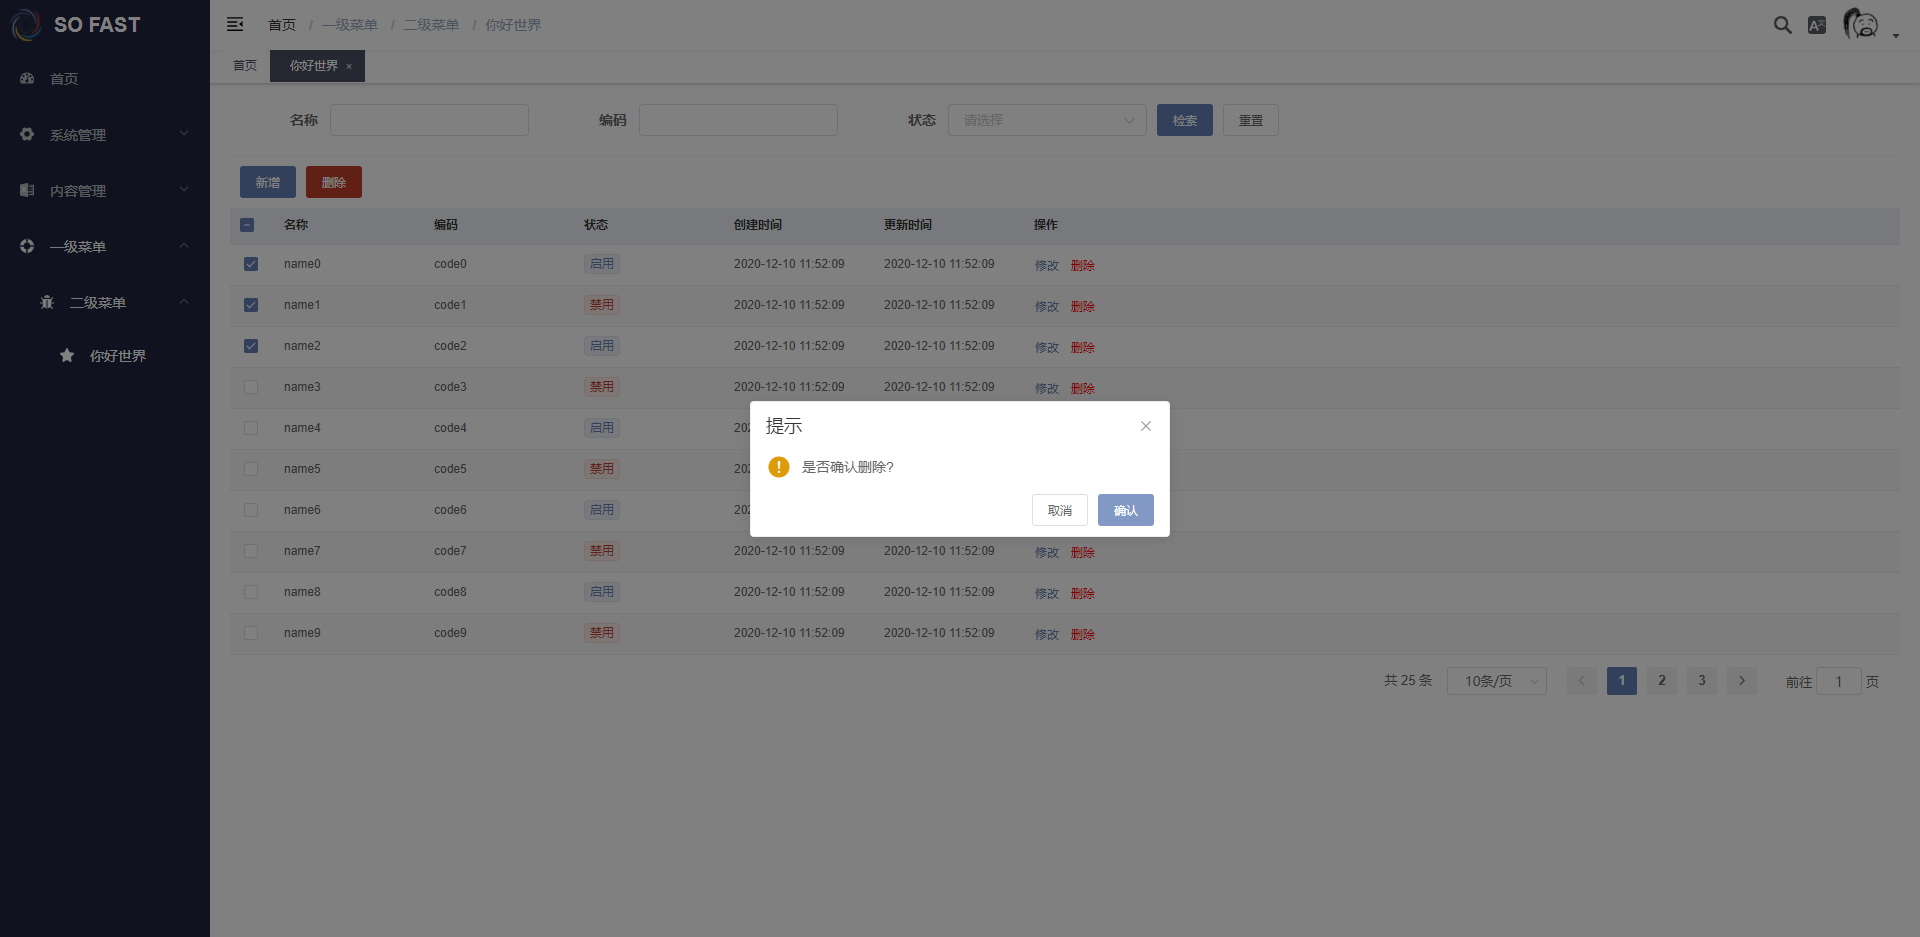1920x937 pixels.
Task: Uncheck the name0 row checkbox
Action: click(x=251, y=264)
